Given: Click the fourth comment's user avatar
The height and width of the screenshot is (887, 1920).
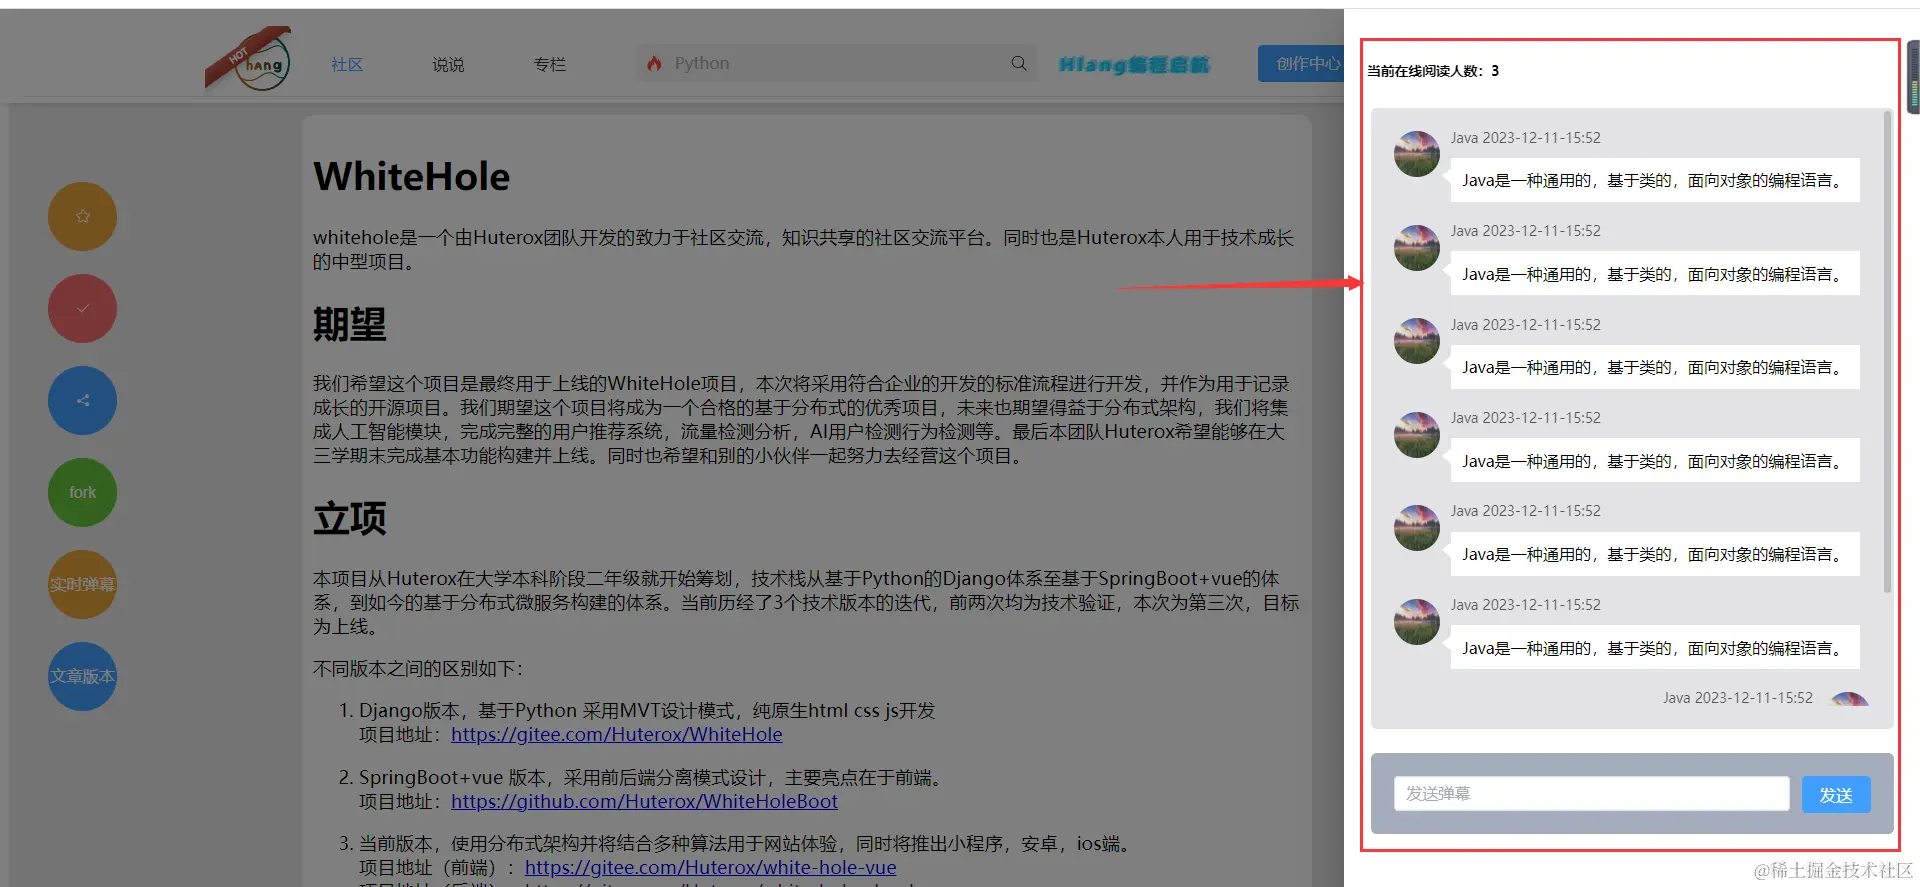Looking at the screenshot, I should pyautogui.click(x=1417, y=434).
